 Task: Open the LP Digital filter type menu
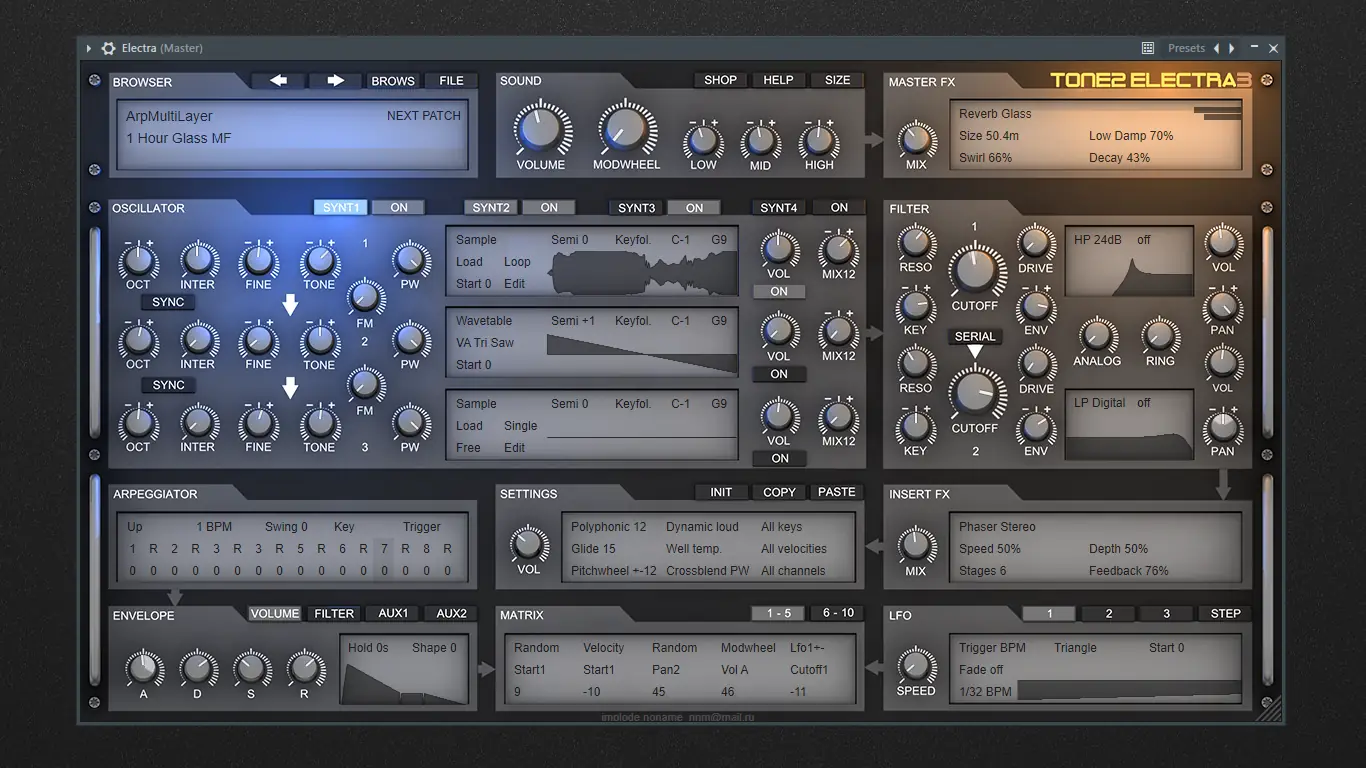pos(1100,403)
